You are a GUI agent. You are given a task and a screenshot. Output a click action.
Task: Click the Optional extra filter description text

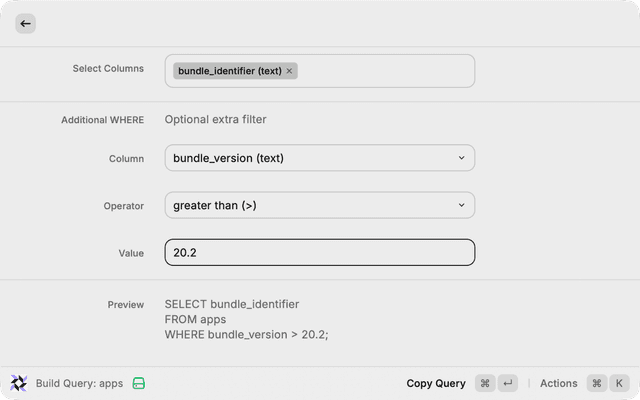pos(215,120)
